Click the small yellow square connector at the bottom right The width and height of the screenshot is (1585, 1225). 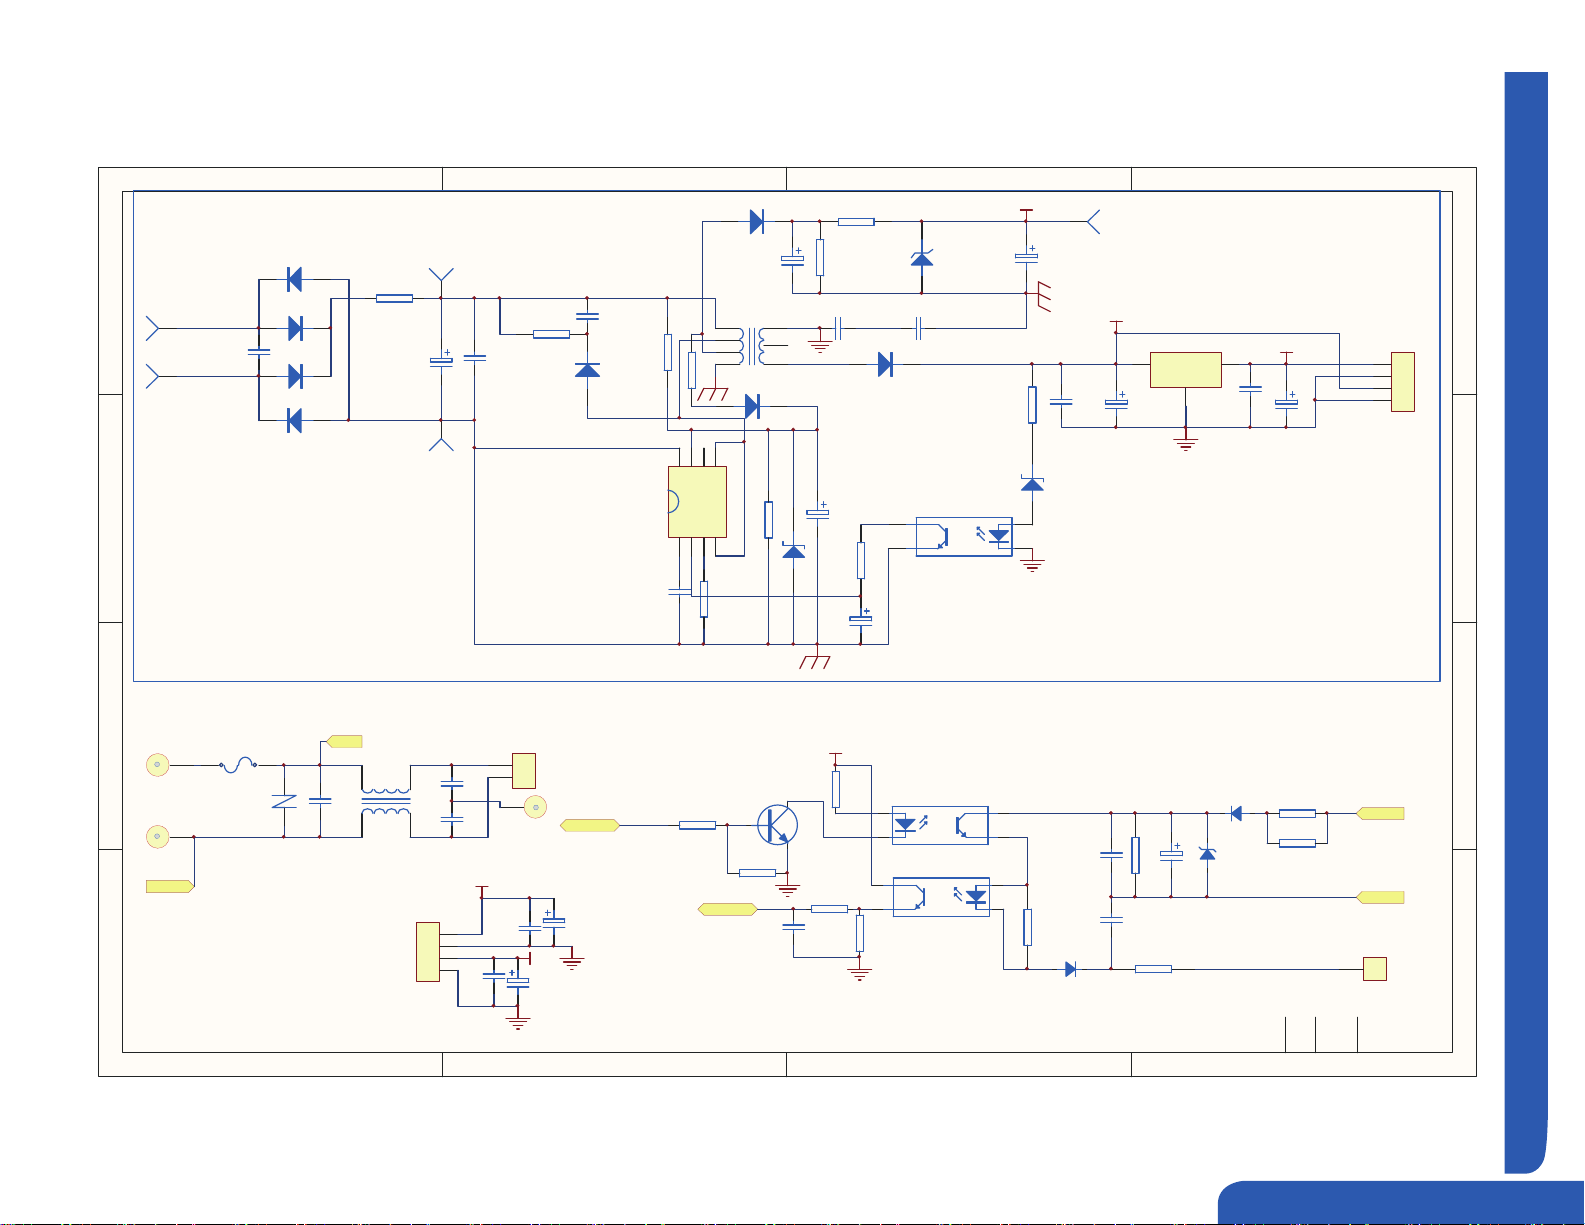coord(1375,969)
